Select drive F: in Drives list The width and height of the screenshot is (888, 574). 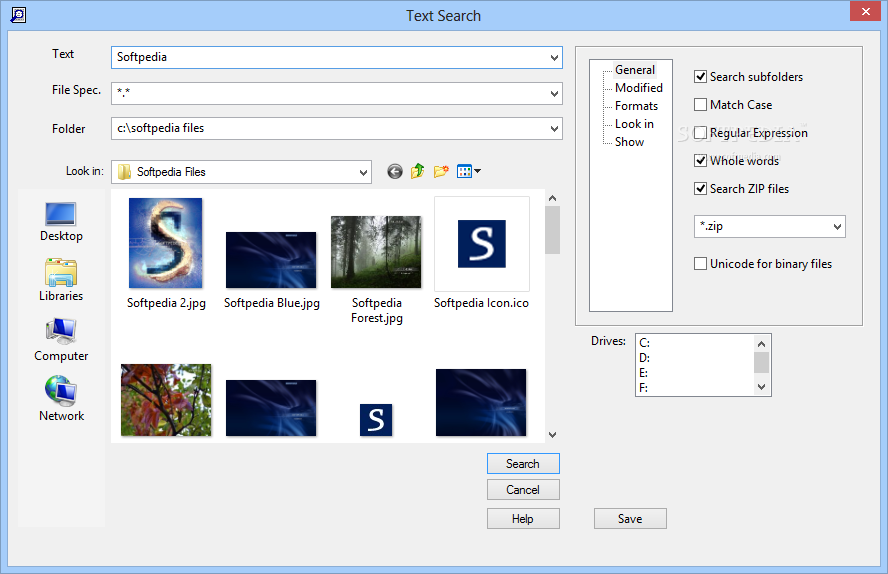coord(644,388)
